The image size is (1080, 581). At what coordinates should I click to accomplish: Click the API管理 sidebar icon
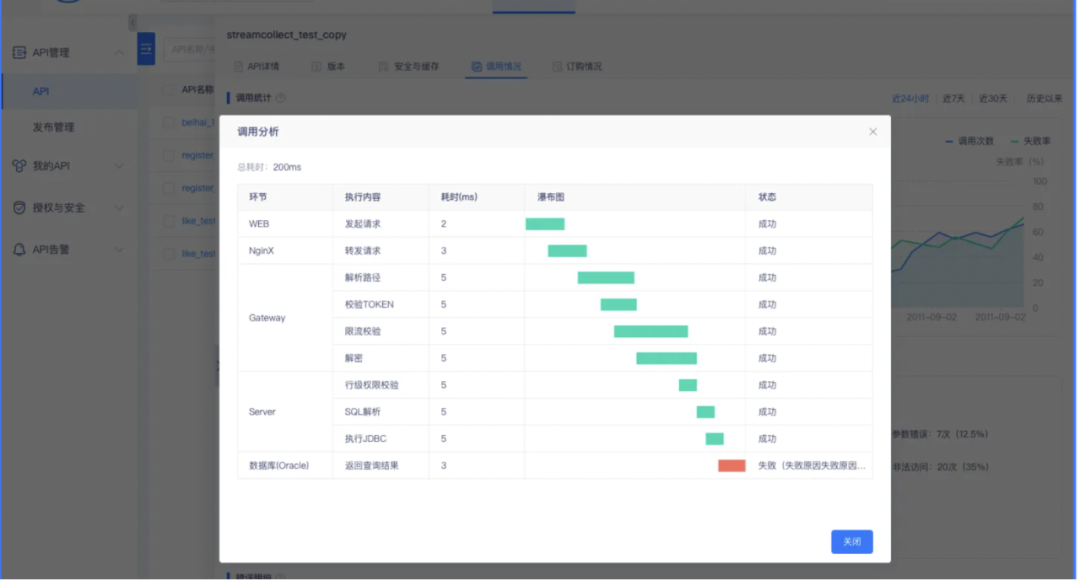pos(19,52)
